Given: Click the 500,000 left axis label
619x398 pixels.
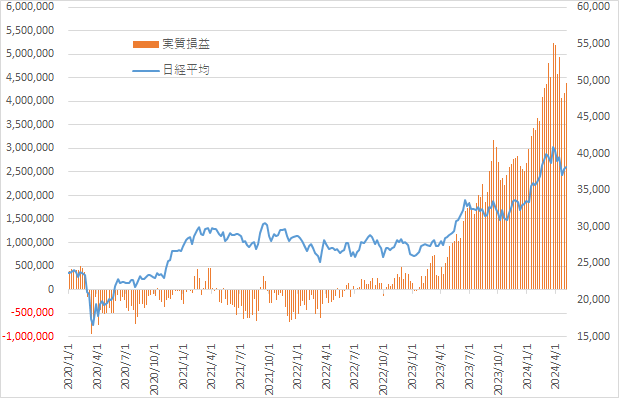Looking at the screenshot, I should tap(35, 266).
